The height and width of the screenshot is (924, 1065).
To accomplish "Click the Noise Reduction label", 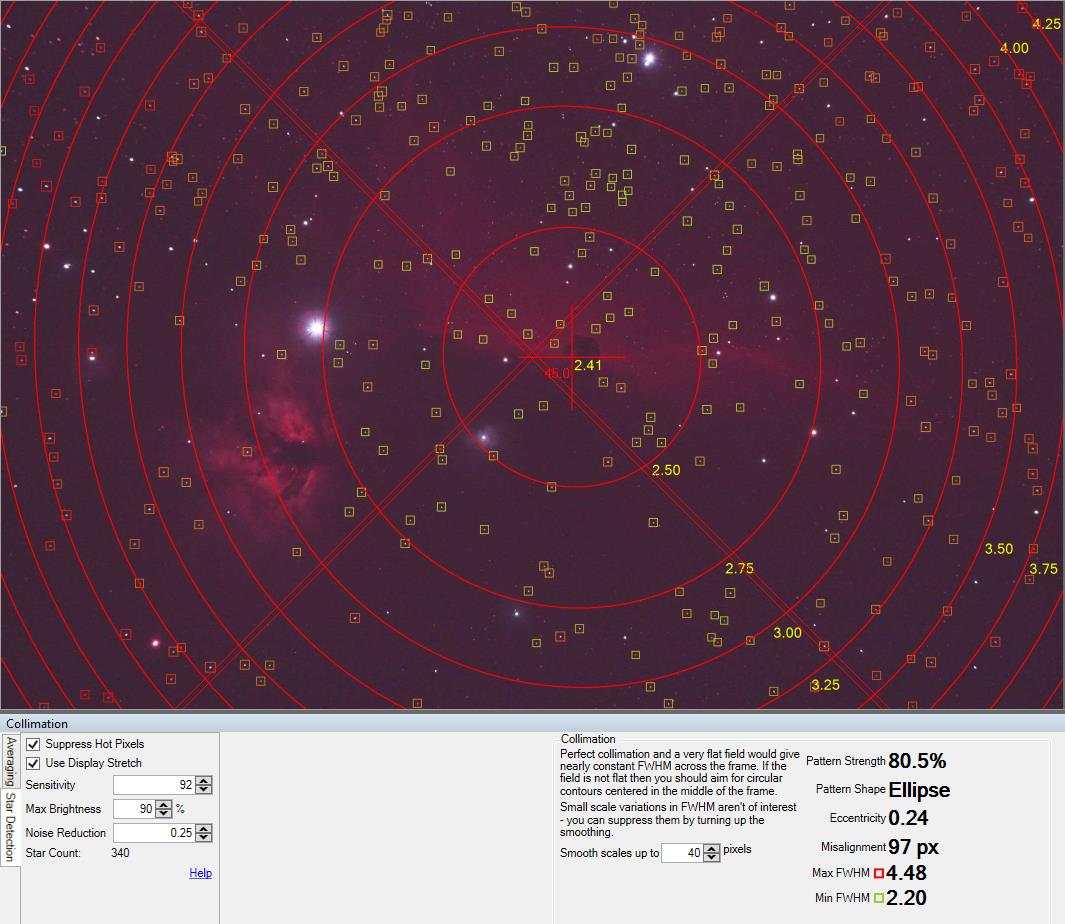I will click(x=66, y=832).
